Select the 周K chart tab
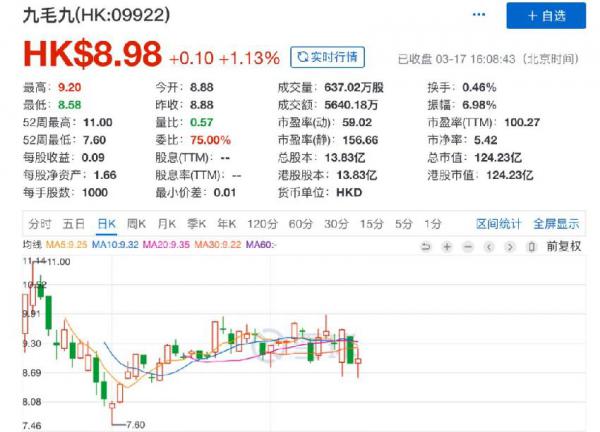Screen dimensions: 600x432 136,224
